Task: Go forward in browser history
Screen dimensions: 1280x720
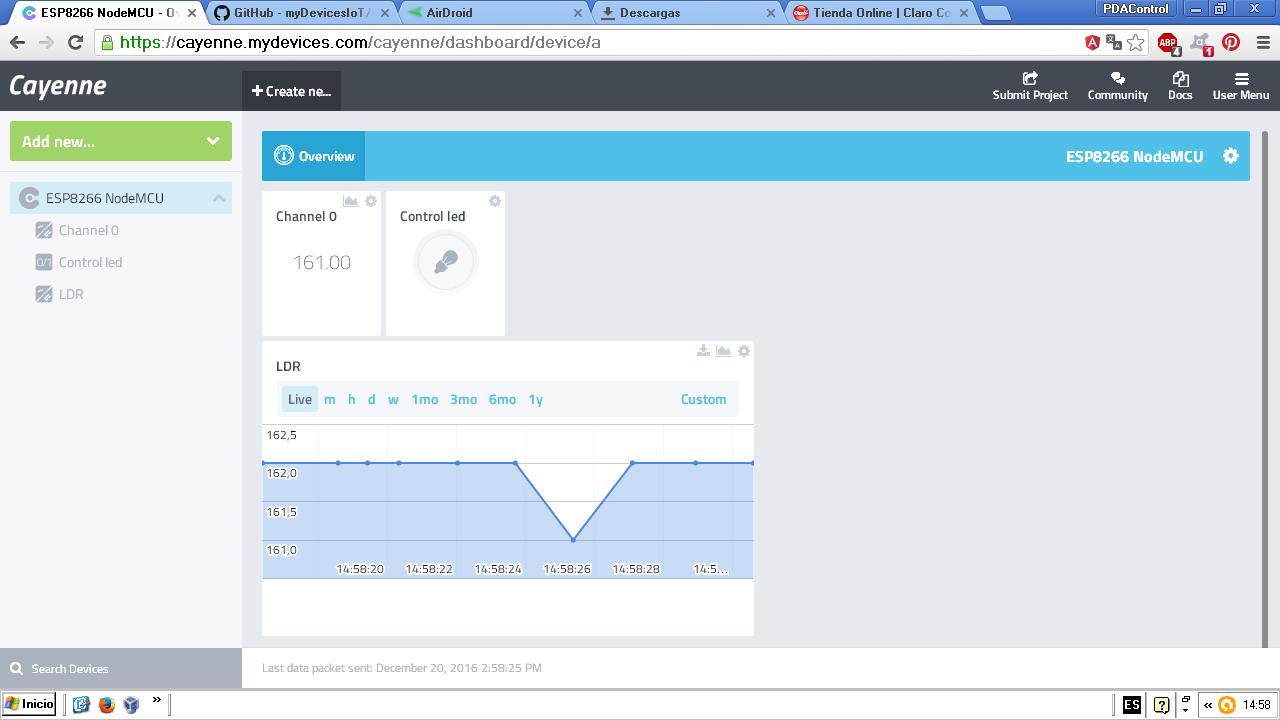Action: point(46,43)
